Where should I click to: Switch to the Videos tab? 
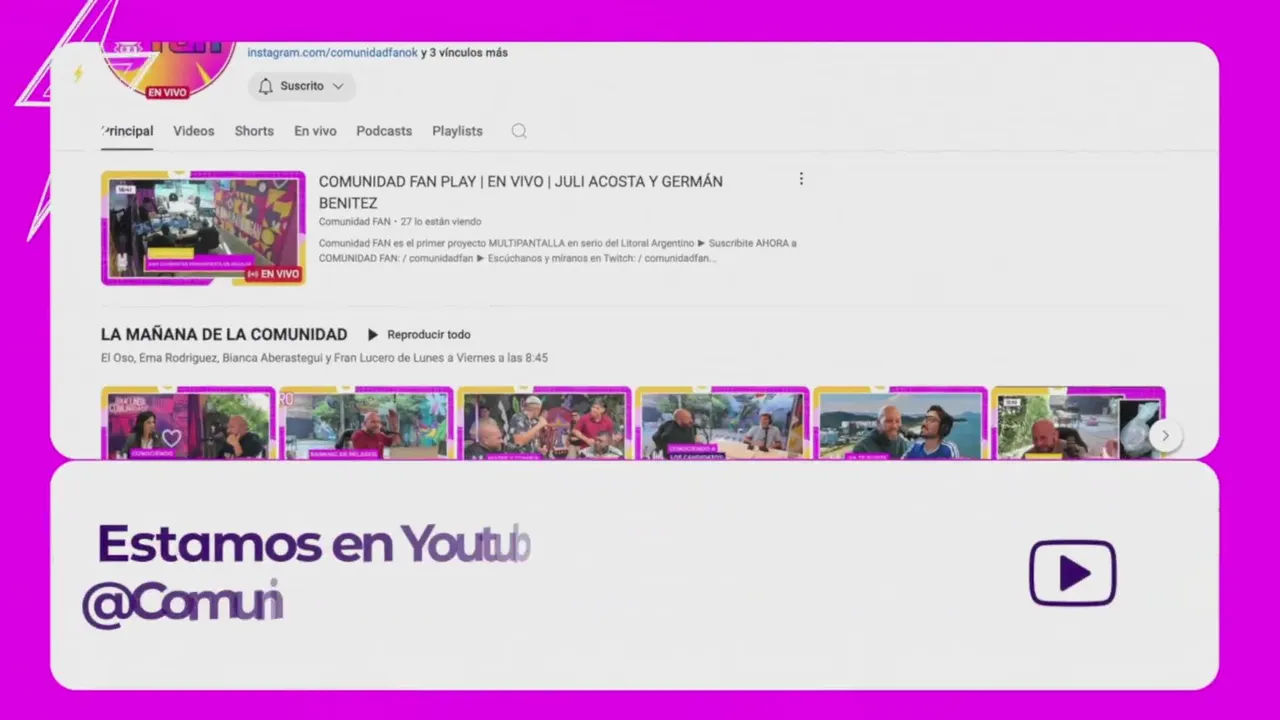pyautogui.click(x=193, y=131)
